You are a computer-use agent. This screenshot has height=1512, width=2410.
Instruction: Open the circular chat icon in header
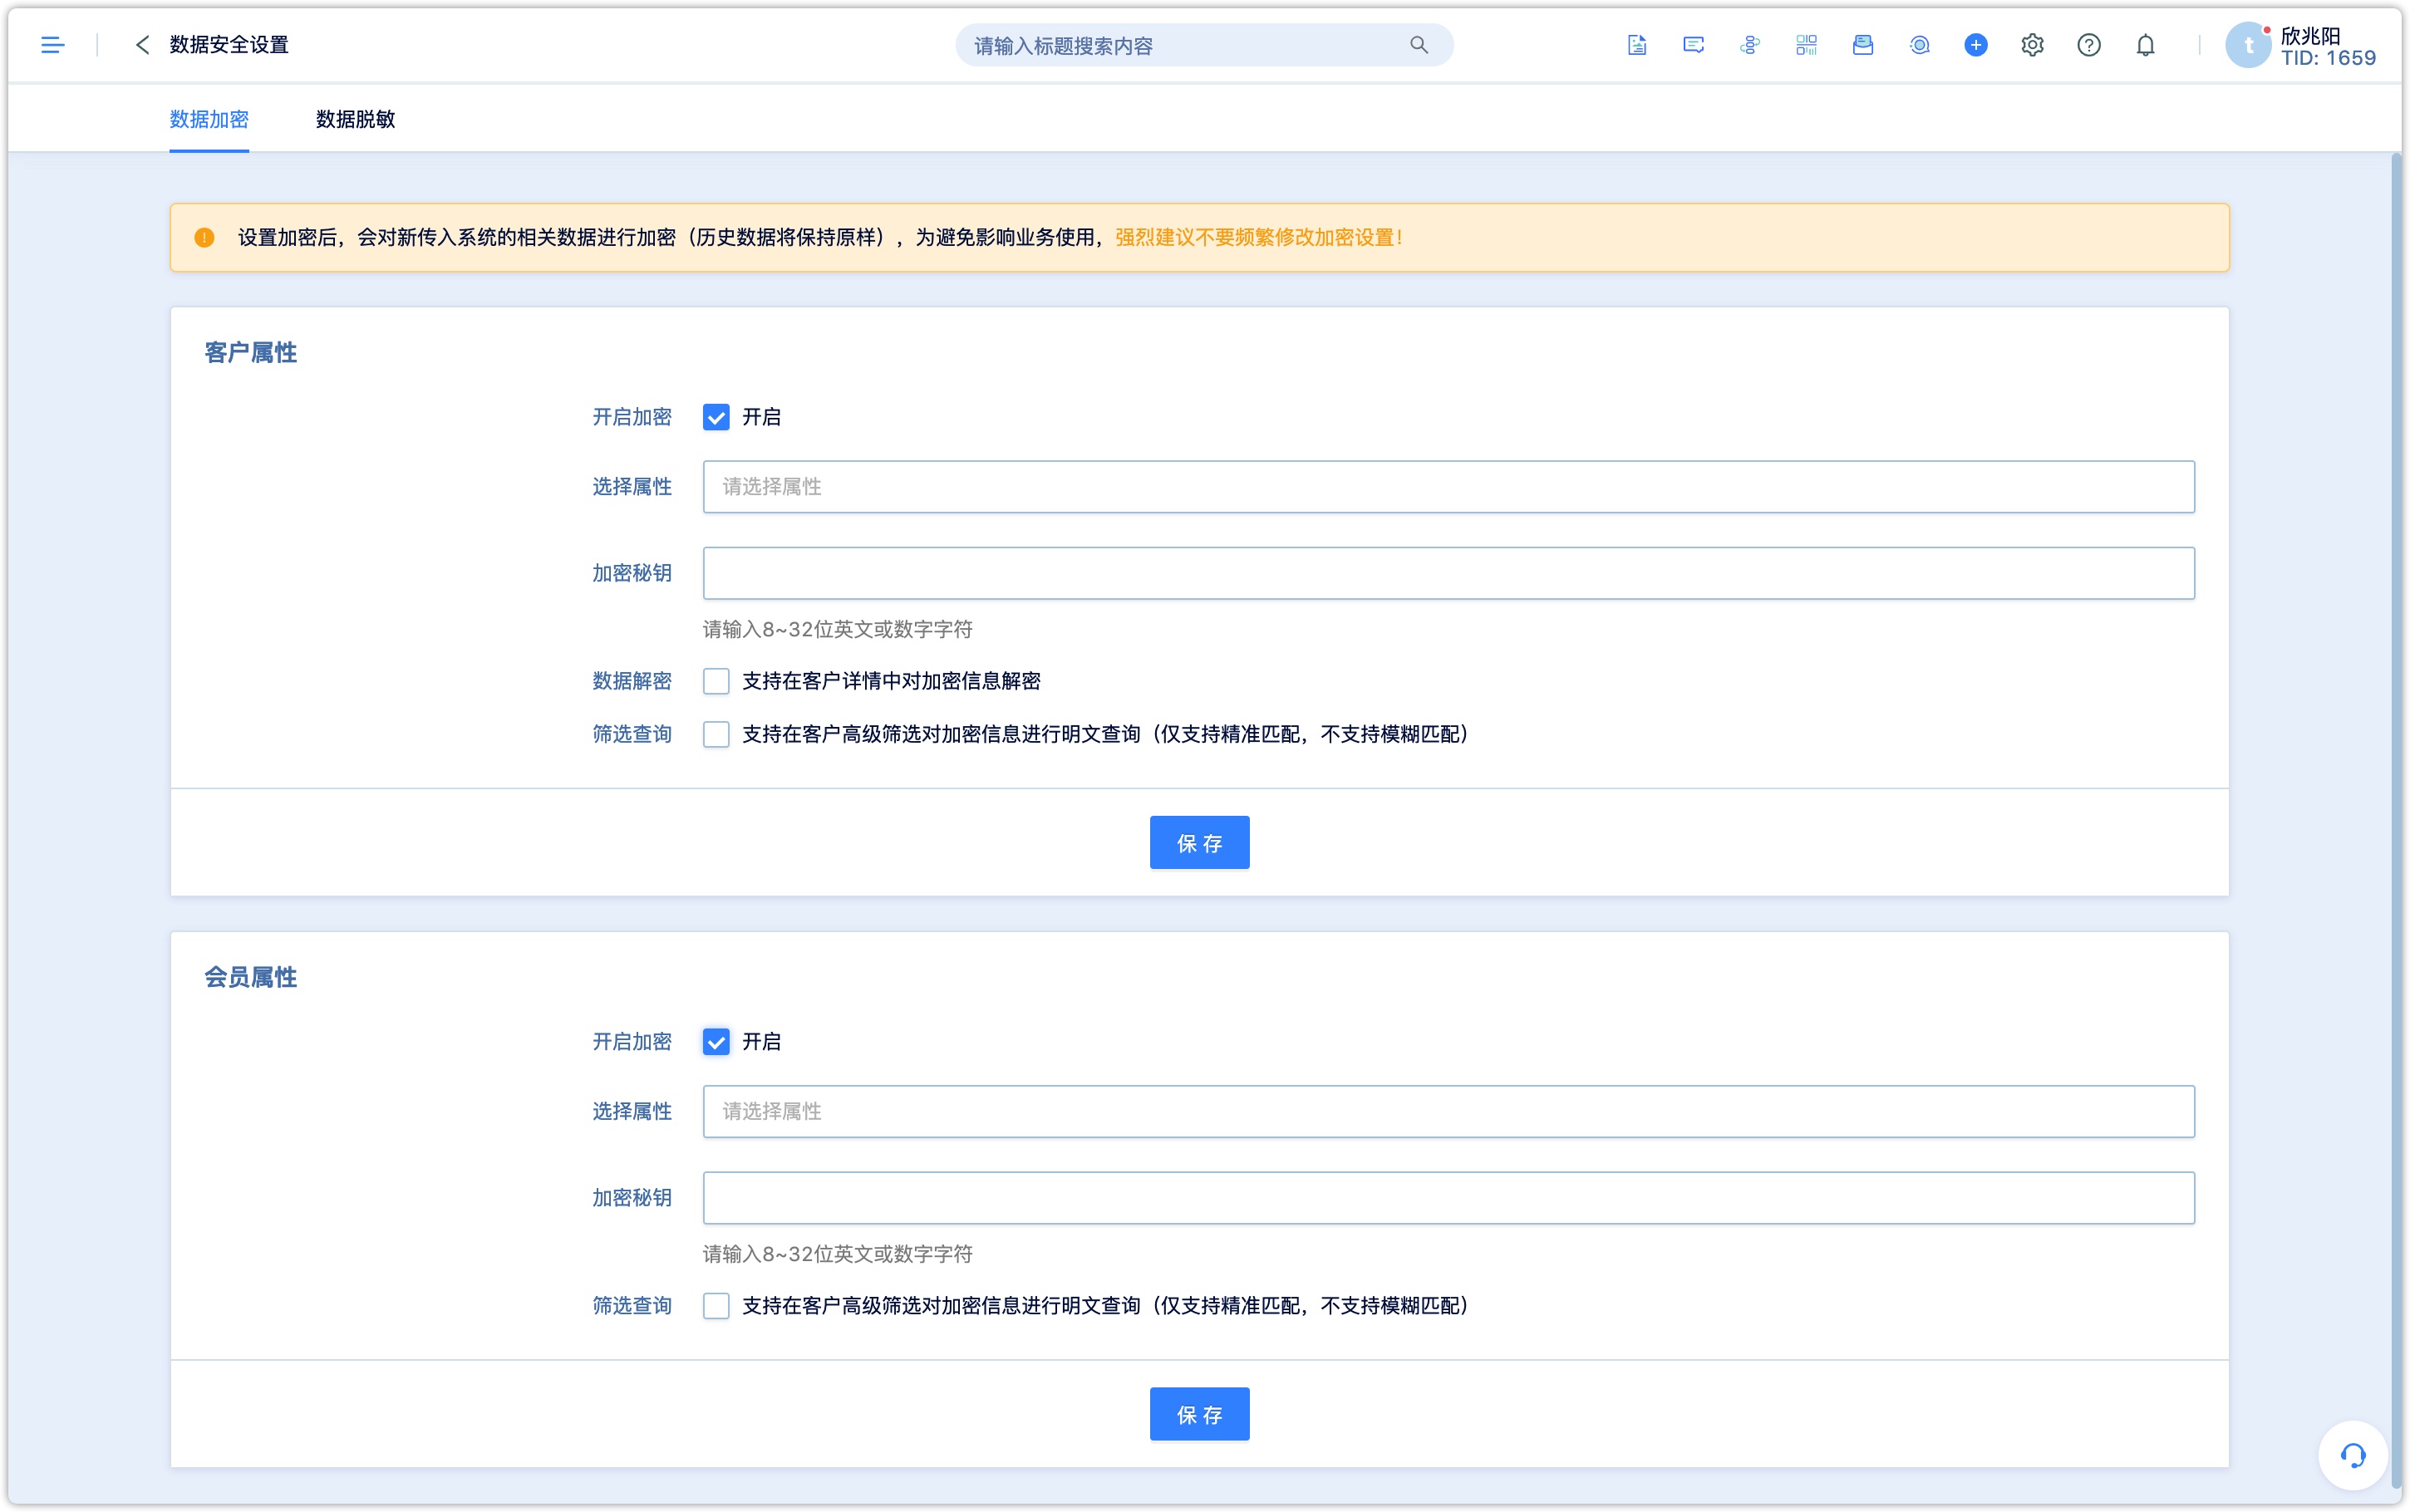1919,45
